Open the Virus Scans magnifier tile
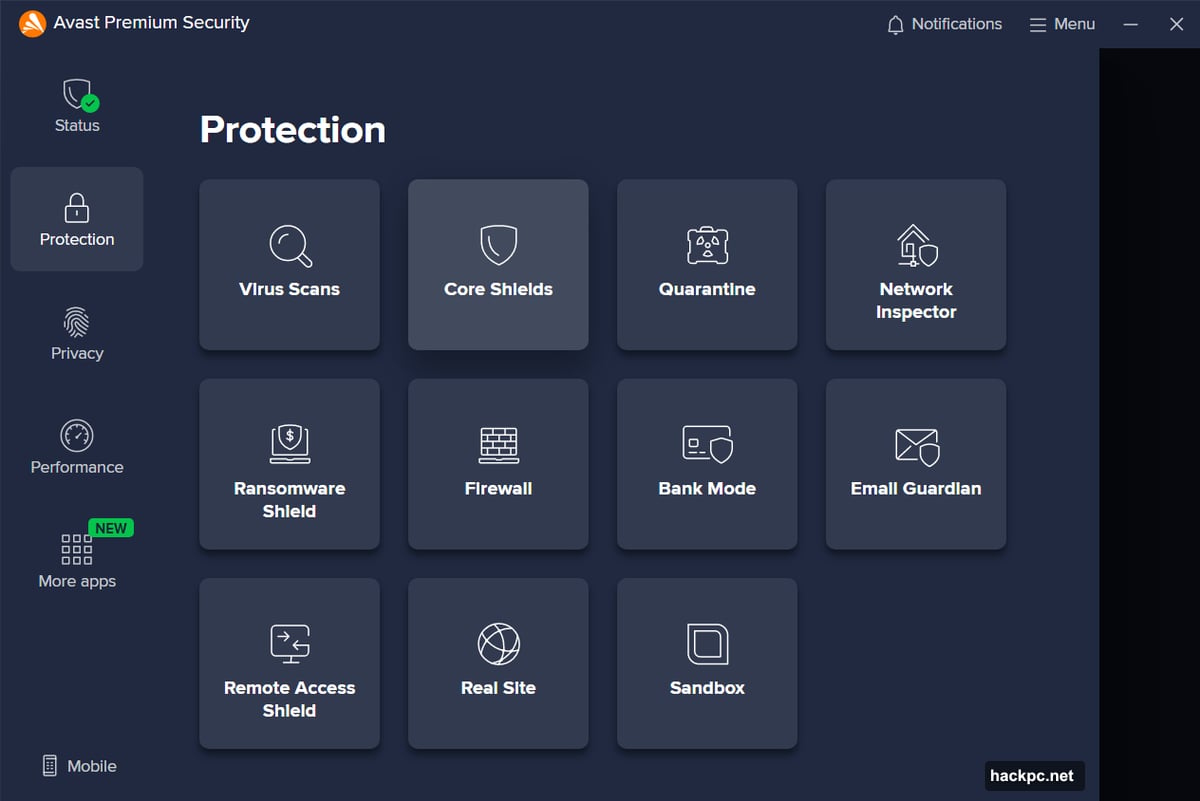 pyautogui.click(x=289, y=265)
